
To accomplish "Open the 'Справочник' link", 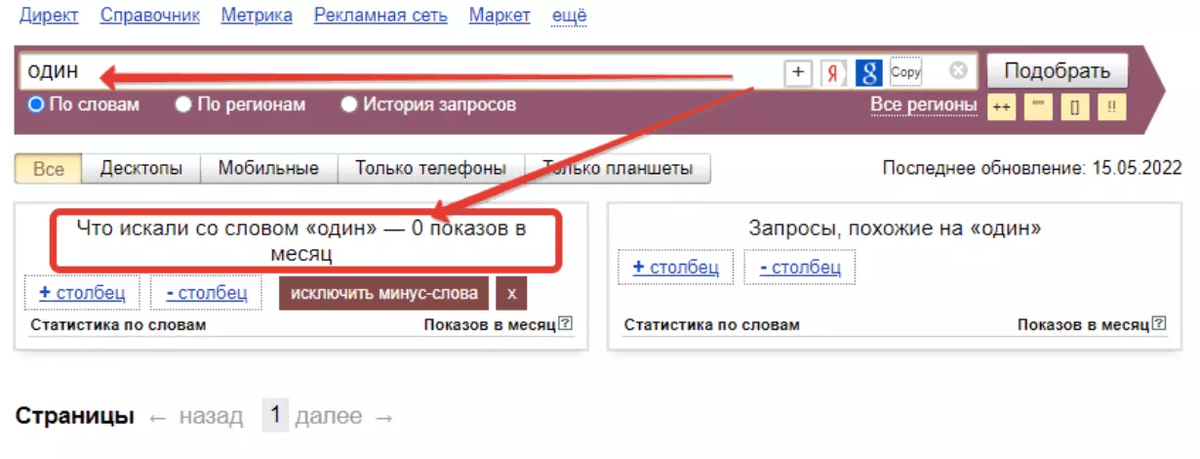I will [150, 16].
